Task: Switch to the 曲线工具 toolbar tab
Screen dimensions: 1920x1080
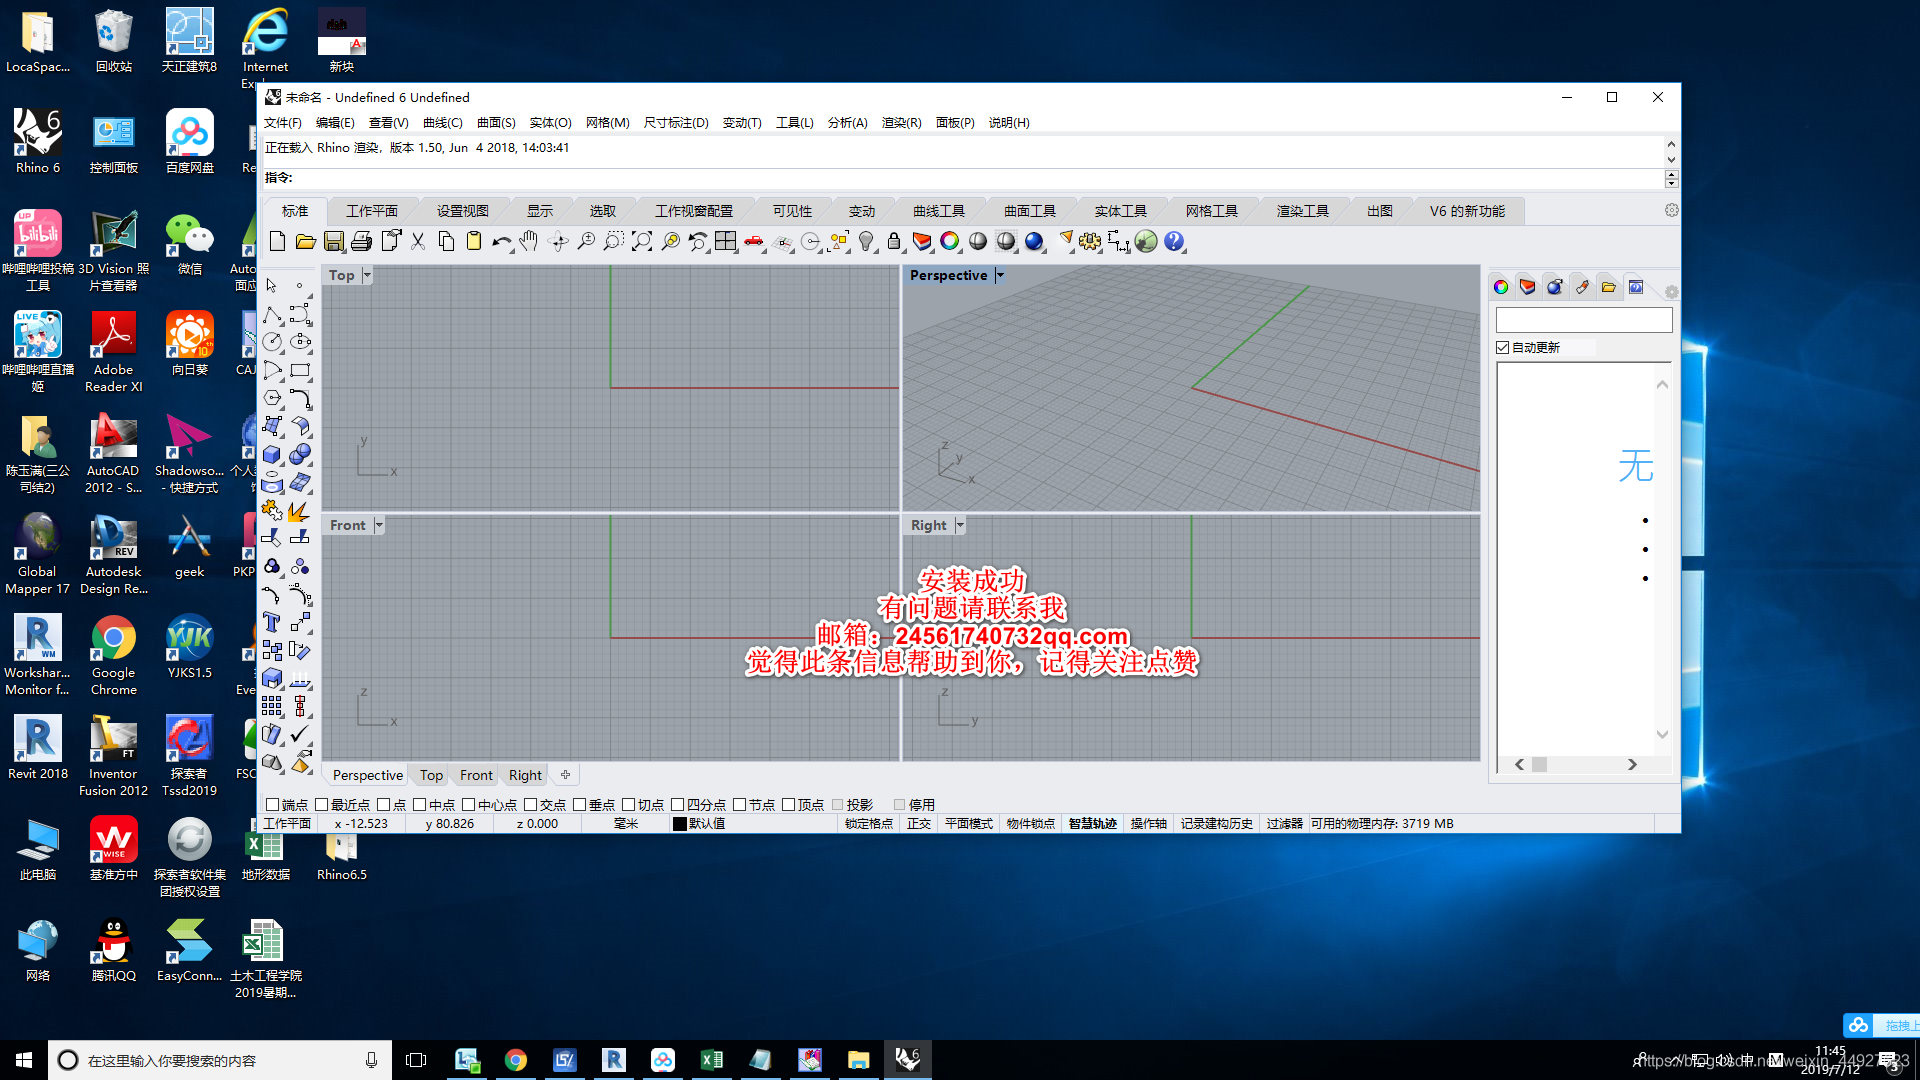Action: pyautogui.click(x=938, y=211)
